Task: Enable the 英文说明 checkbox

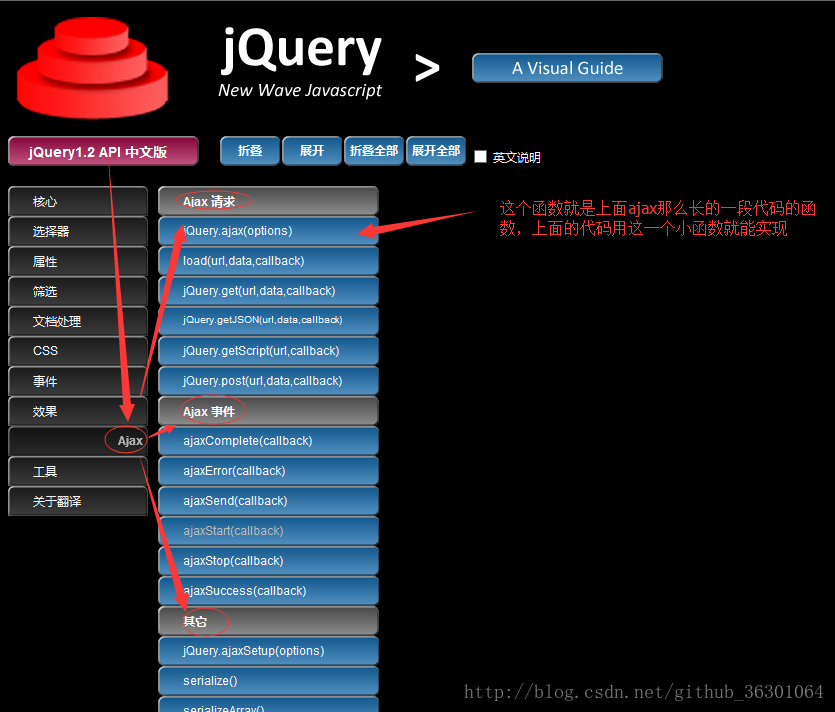Action: pyautogui.click(x=480, y=157)
